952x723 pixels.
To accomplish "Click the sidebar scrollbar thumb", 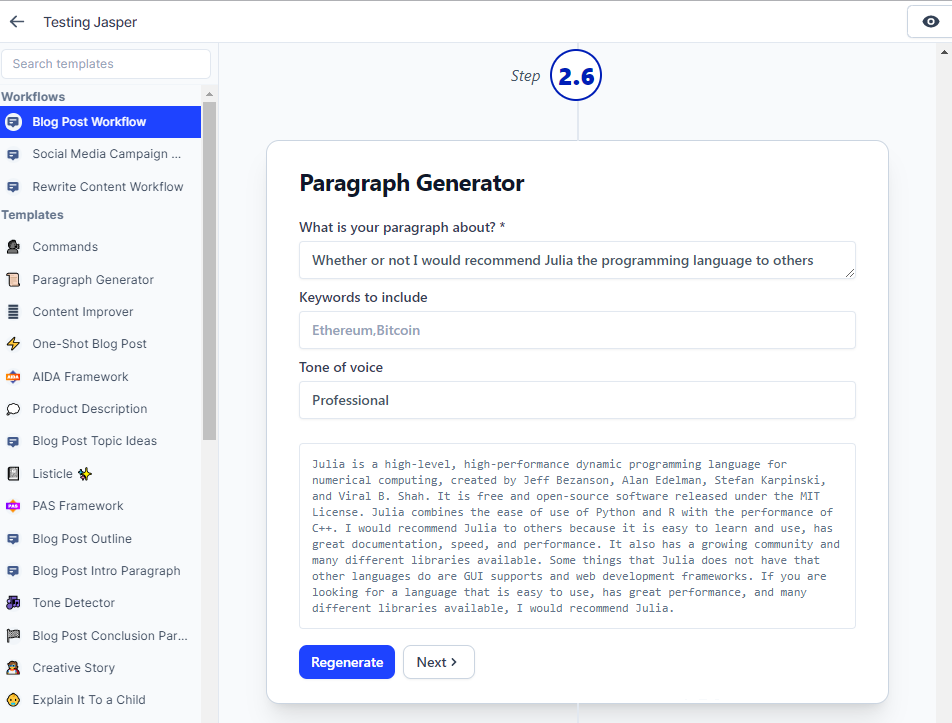I will pyautogui.click(x=209, y=271).
